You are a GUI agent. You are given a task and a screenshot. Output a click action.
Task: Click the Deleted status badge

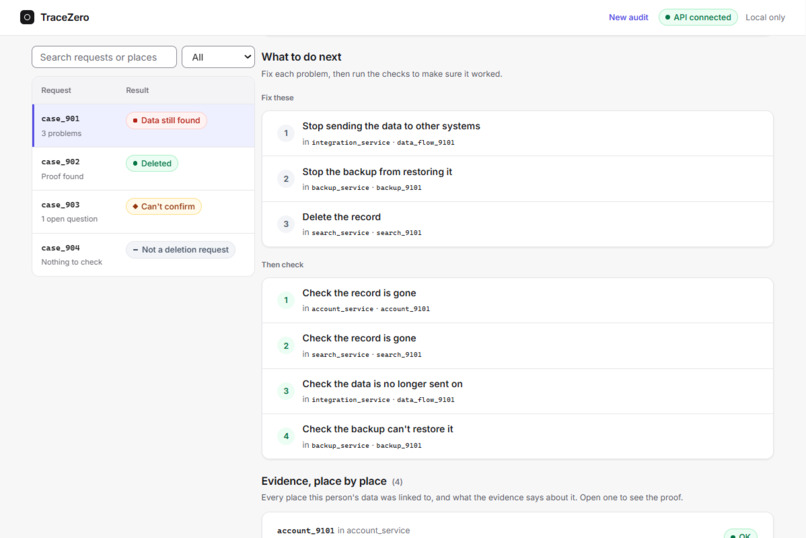[152, 163]
